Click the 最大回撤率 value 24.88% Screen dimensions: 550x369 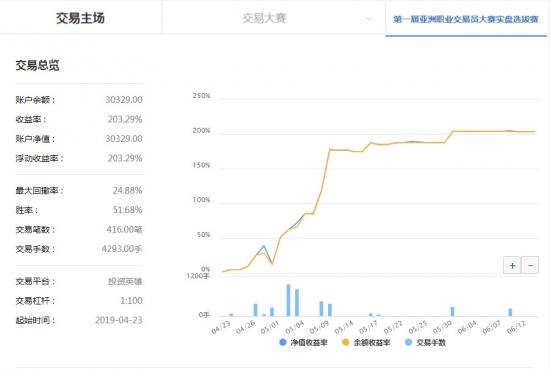coord(127,190)
